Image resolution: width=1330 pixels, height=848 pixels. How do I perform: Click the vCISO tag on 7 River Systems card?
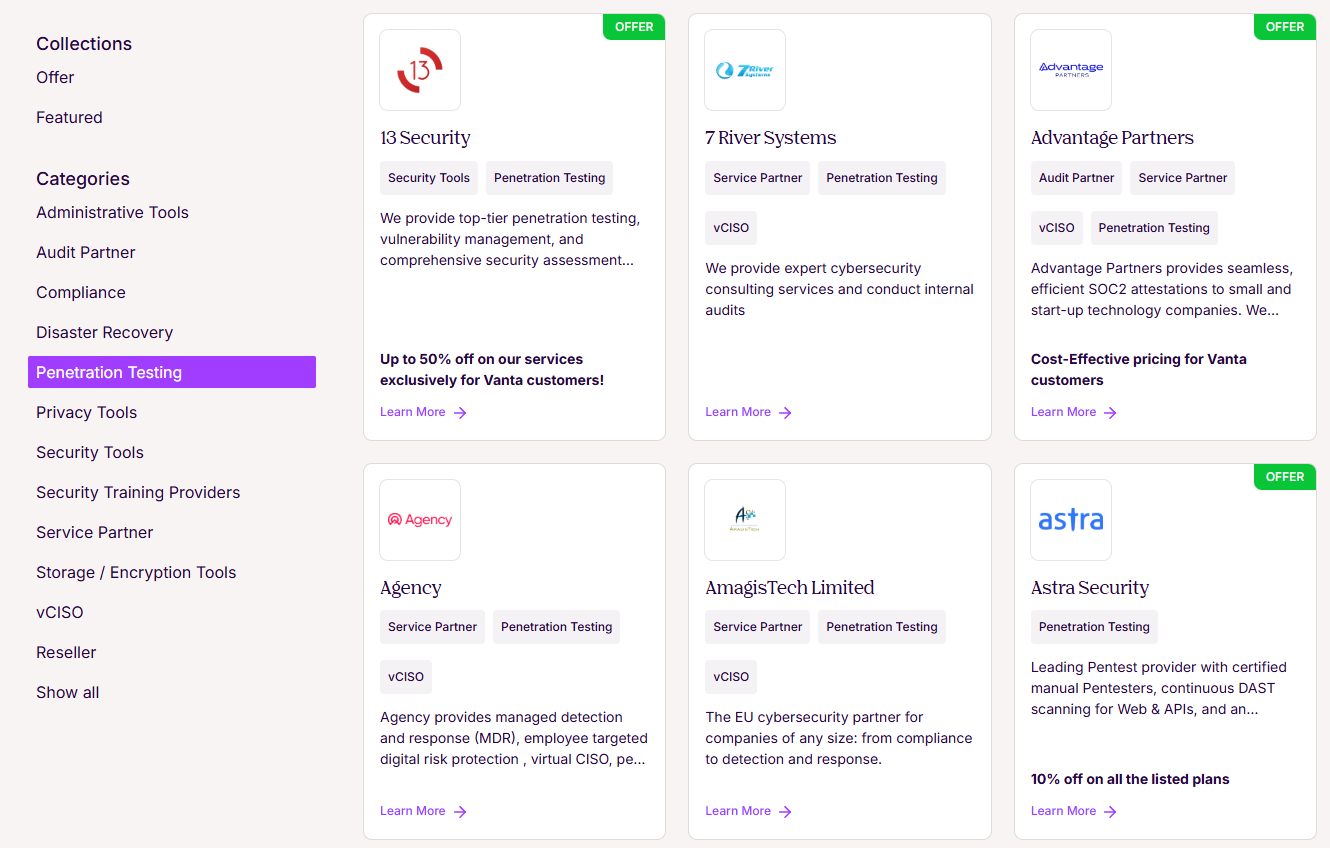[x=730, y=227]
